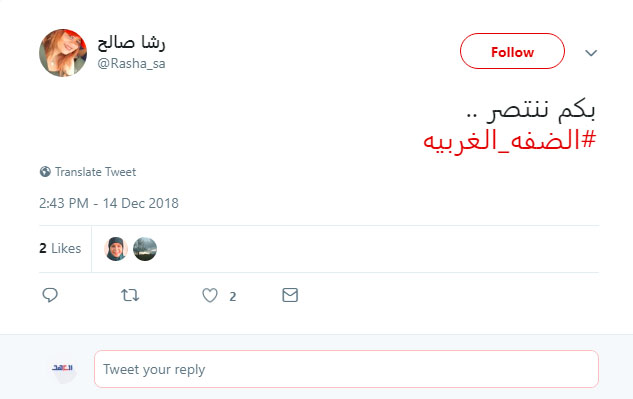Viewport: 633px width, 399px height.
Task: Open Rasha_sa profile picture
Action: 63,52
